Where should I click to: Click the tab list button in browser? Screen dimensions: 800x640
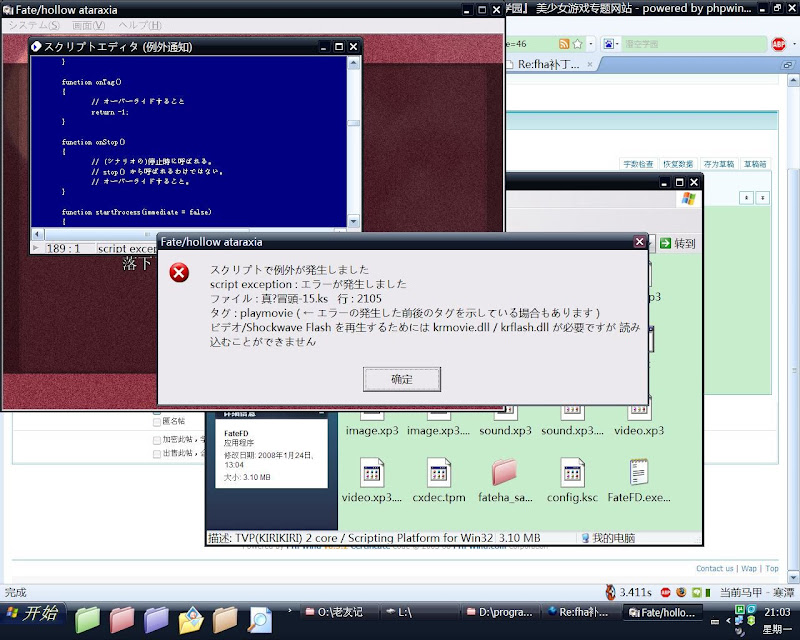[788, 65]
